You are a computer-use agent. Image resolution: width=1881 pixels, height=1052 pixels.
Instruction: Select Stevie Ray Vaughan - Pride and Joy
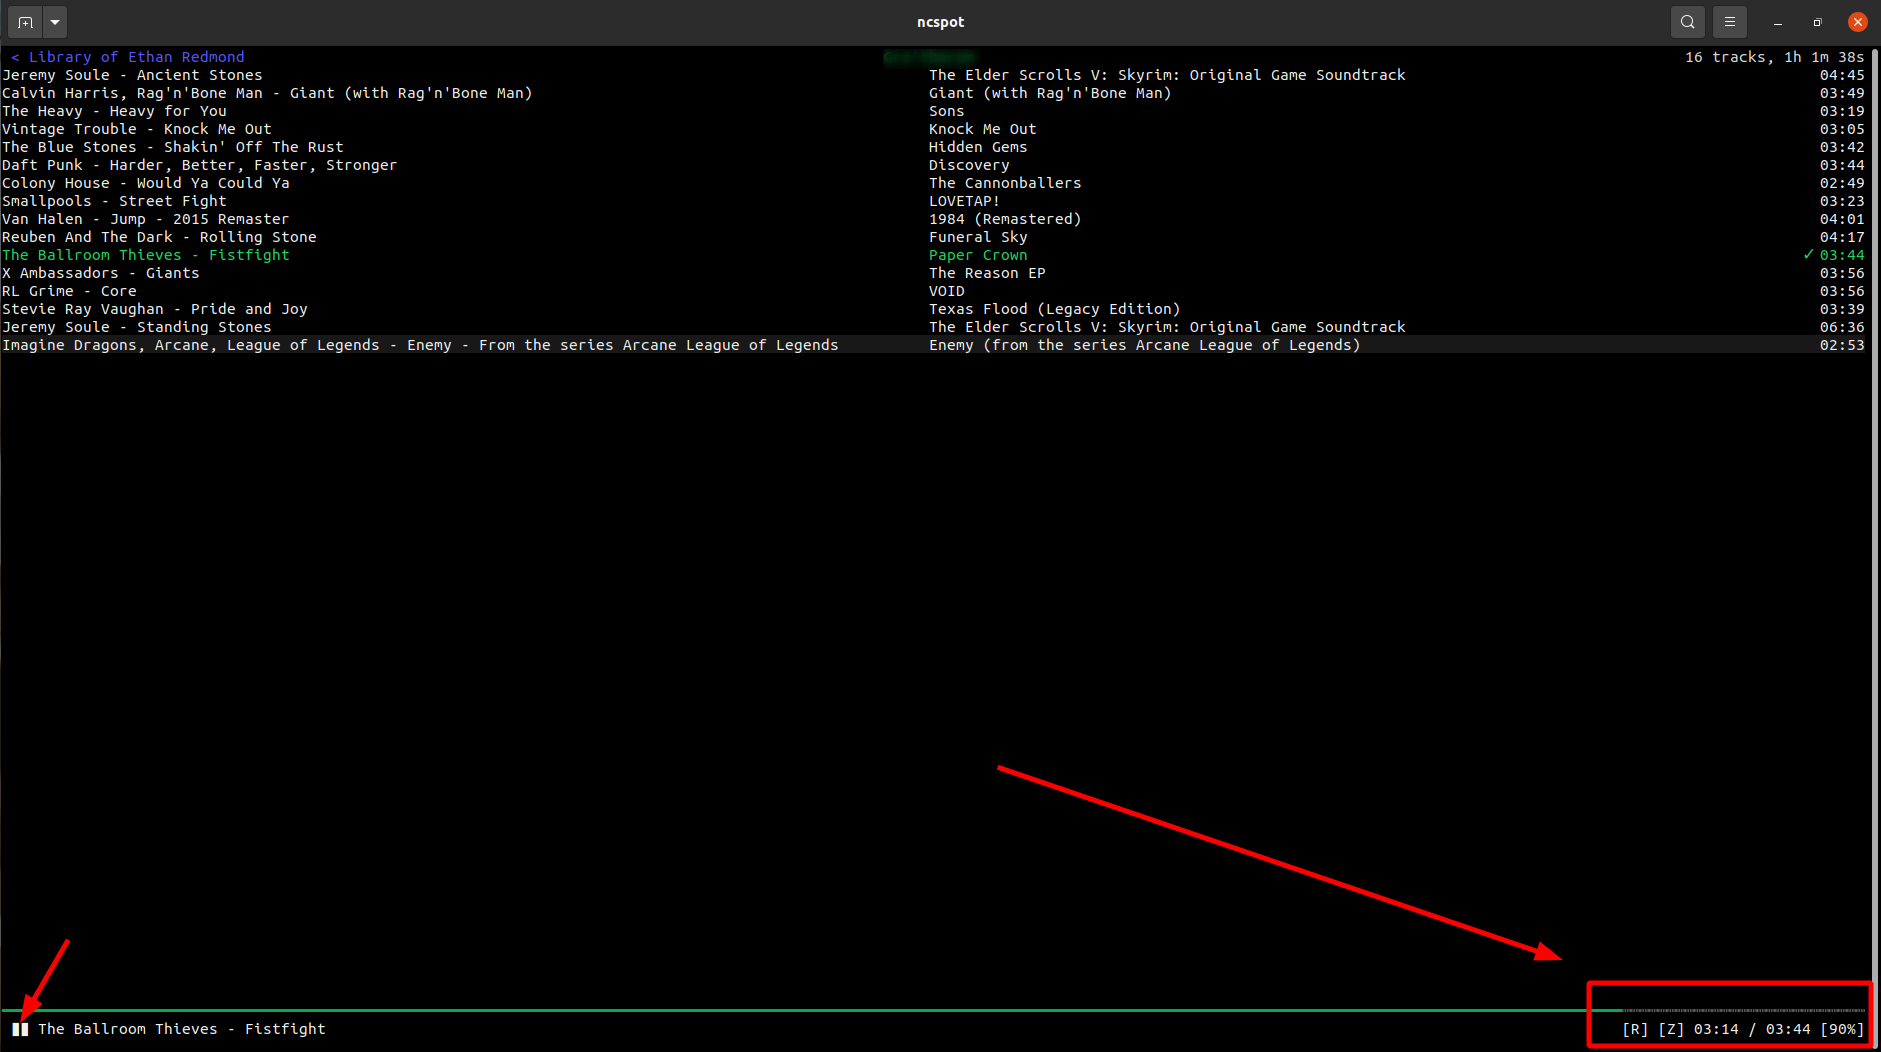(x=933, y=309)
